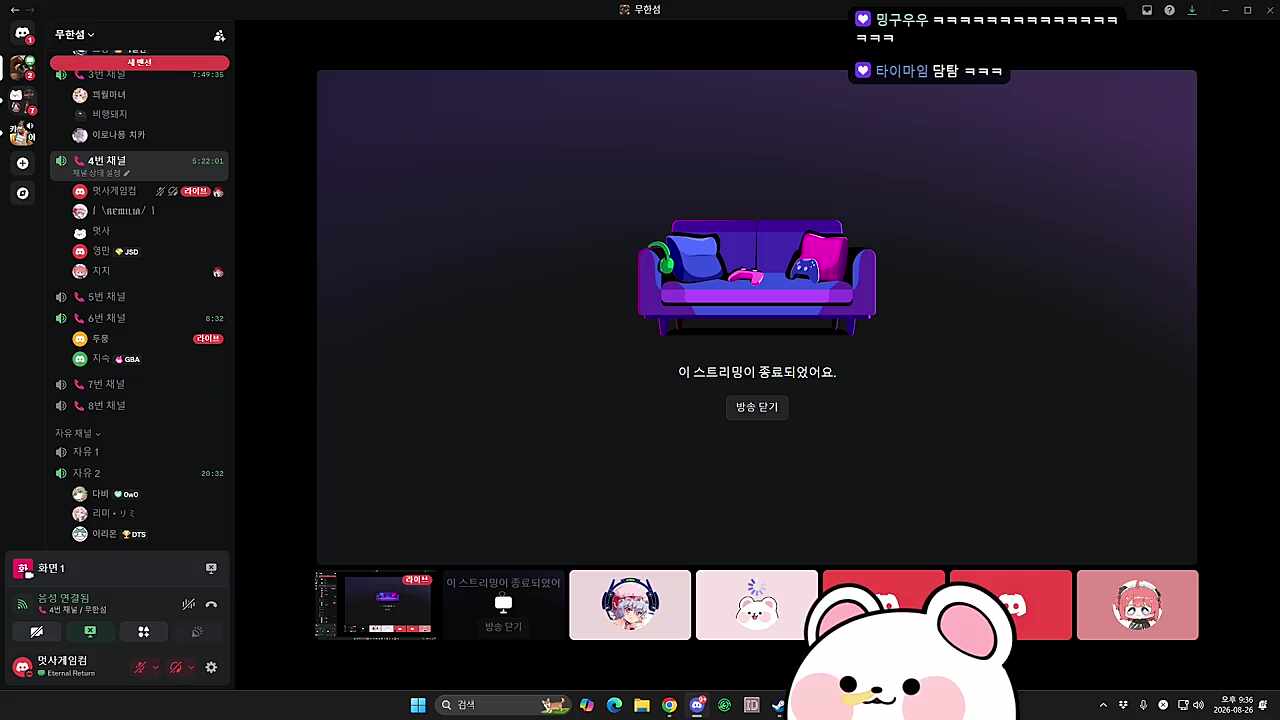Toggle the camera on or off

click(x=36, y=632)
